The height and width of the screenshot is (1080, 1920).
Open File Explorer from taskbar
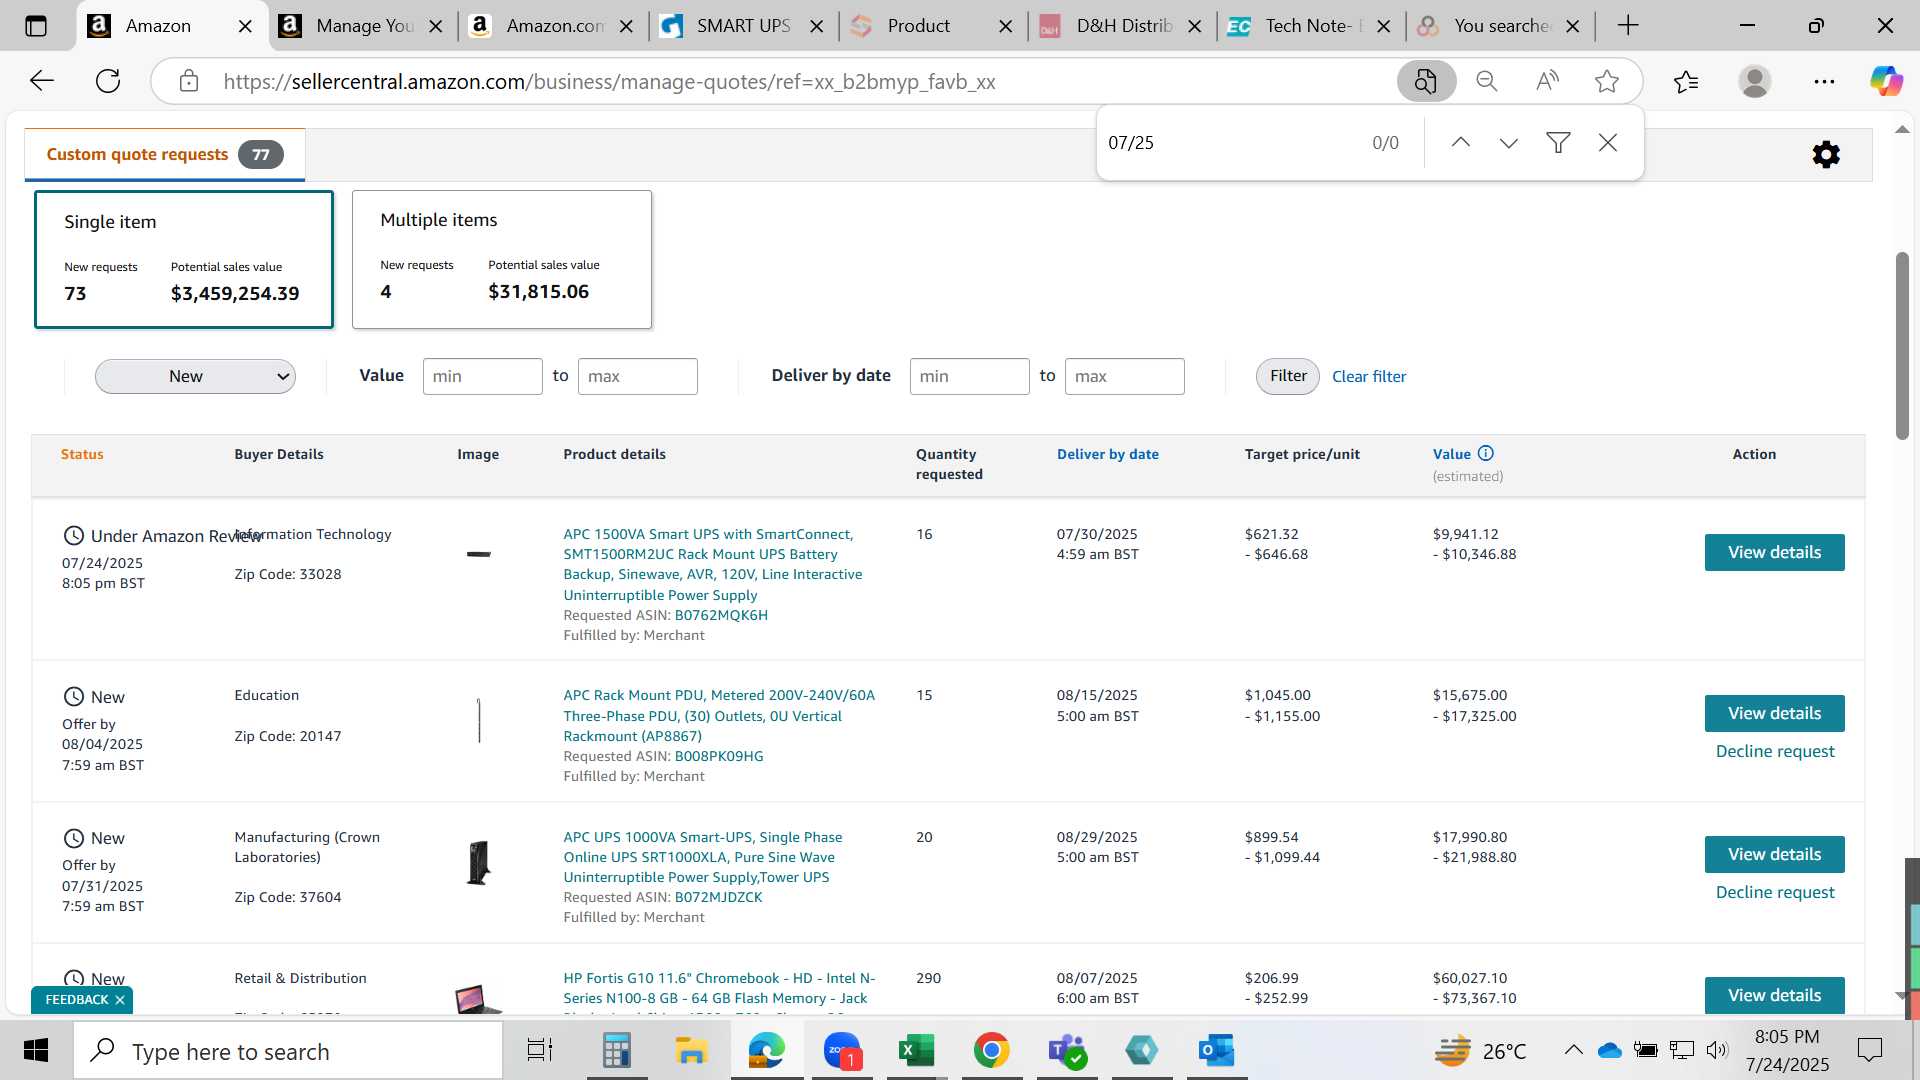pos(691,1051)
